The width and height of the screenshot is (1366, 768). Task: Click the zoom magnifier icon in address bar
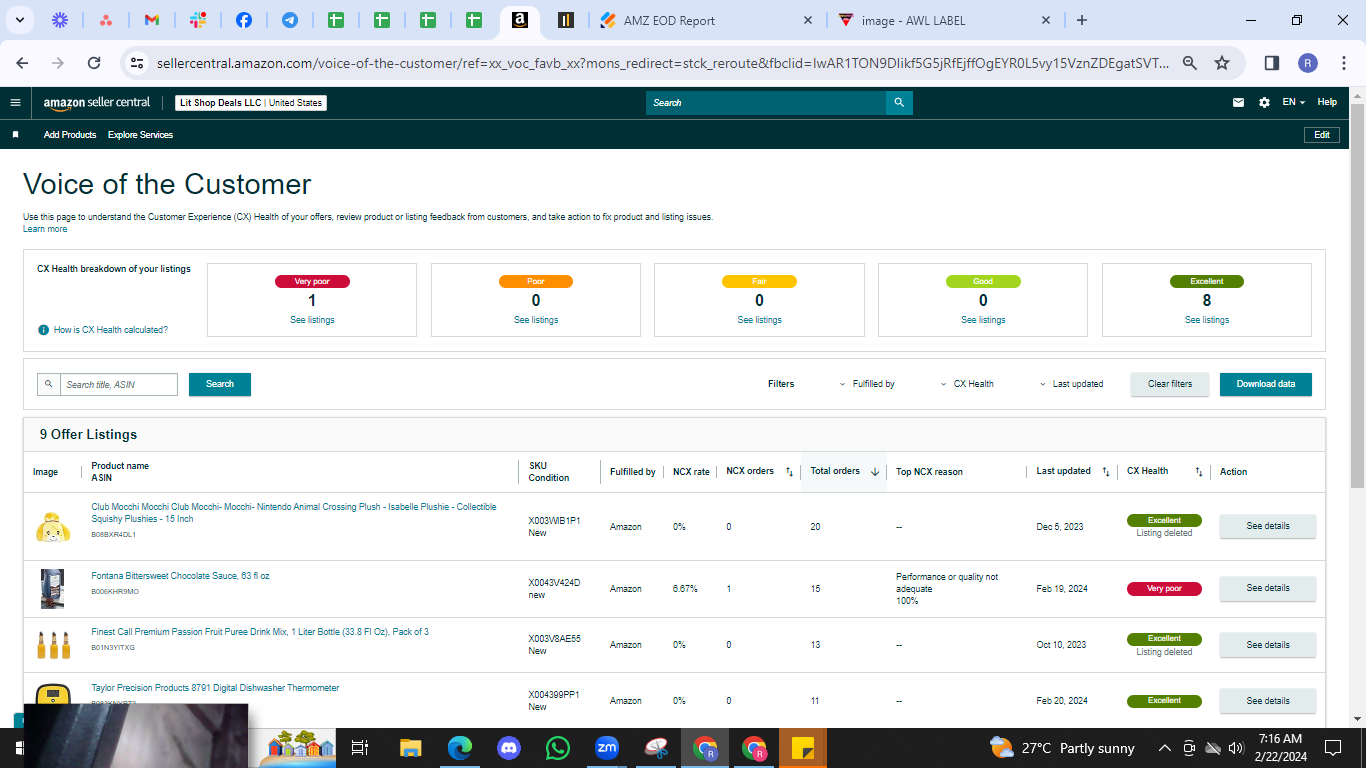tap(1190, 63)
